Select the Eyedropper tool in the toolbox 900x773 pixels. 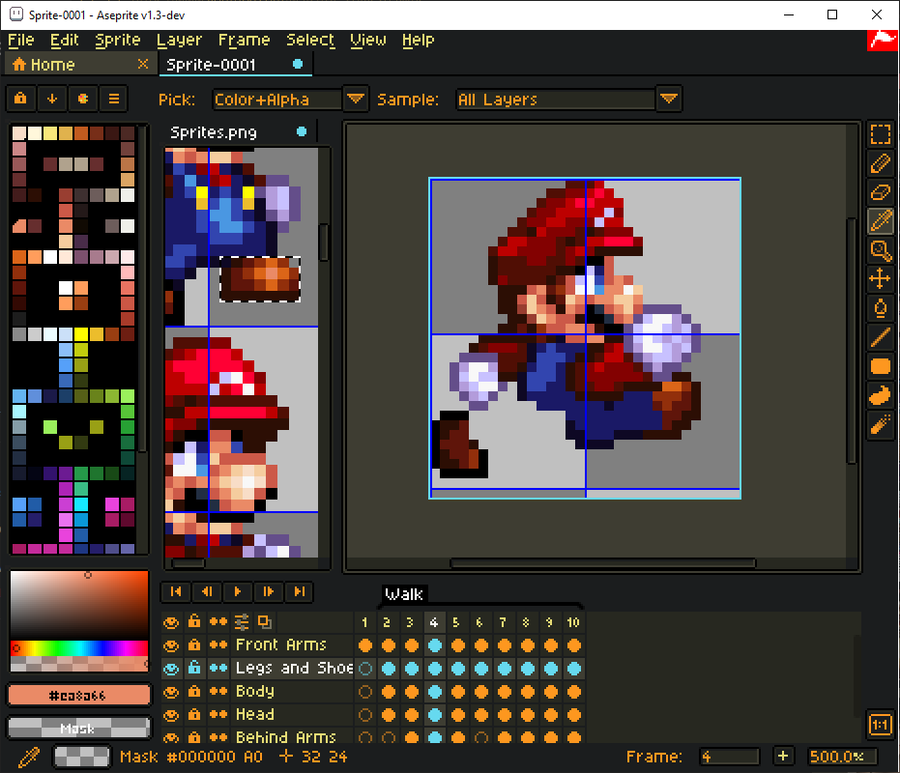pos(880,221)
